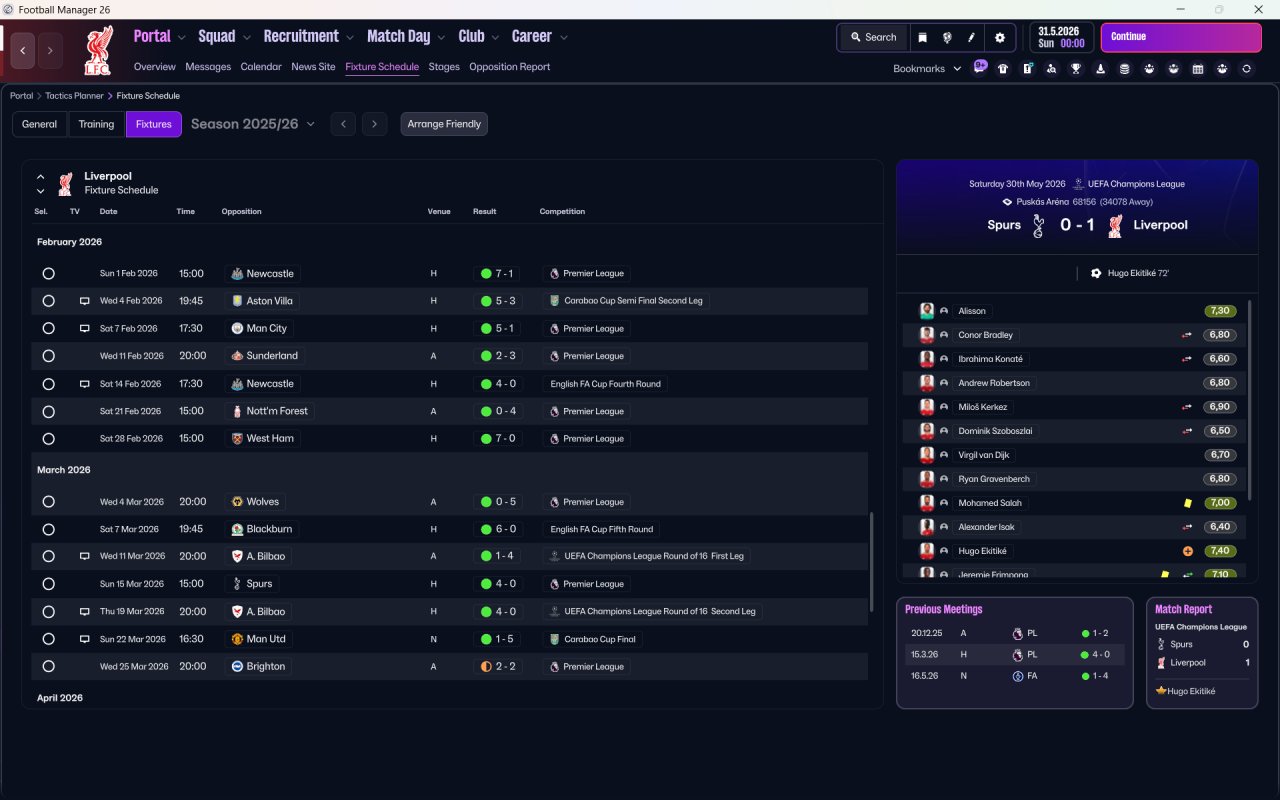Select radio button for Blackburn fixture
Image resolution: width=1280 pixels, height=800 pixels.
(x=48, y=529)
